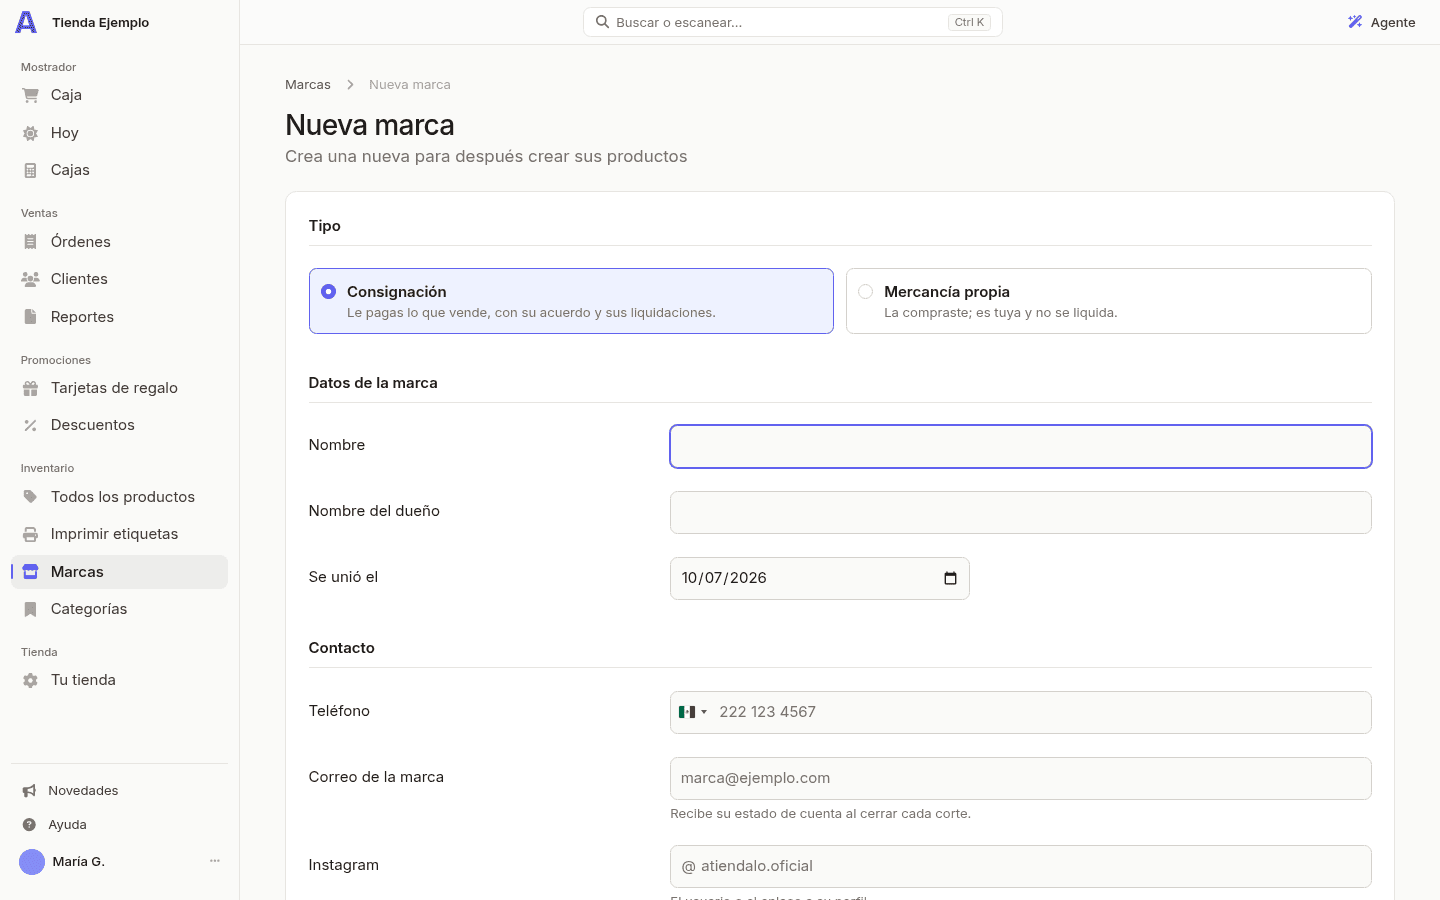Open the phone country flag dropdown
The width and height of the screenshot is (1440, 900).
click(692, 712)
